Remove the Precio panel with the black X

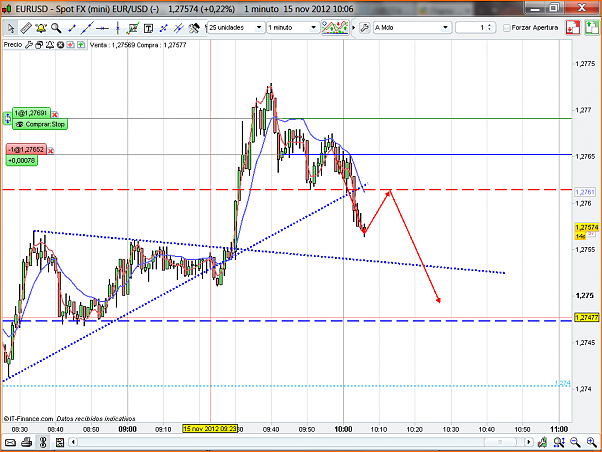point(60,45)
